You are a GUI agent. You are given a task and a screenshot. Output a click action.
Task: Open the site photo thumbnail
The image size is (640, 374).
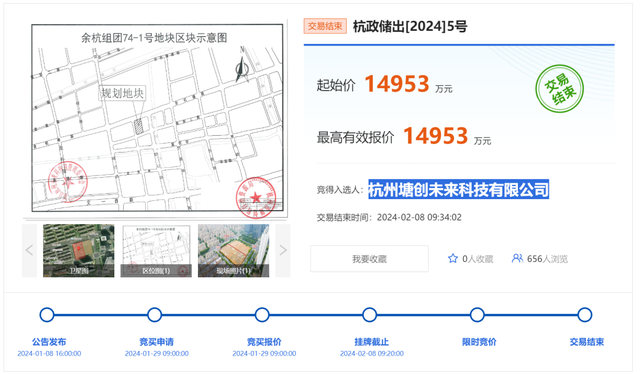[x=233, y=251]
